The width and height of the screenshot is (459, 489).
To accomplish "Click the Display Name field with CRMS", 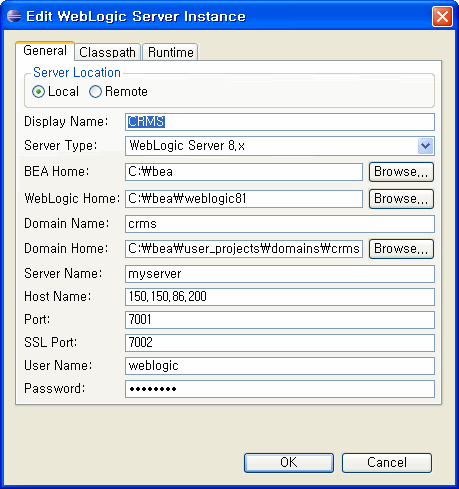I will pos(280,122).
